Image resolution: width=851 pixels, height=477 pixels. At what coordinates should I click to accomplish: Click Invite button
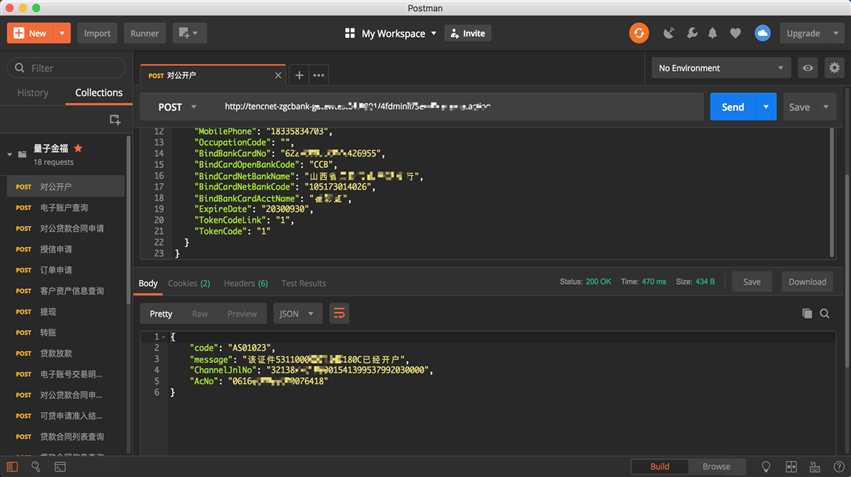click(468, 33)
